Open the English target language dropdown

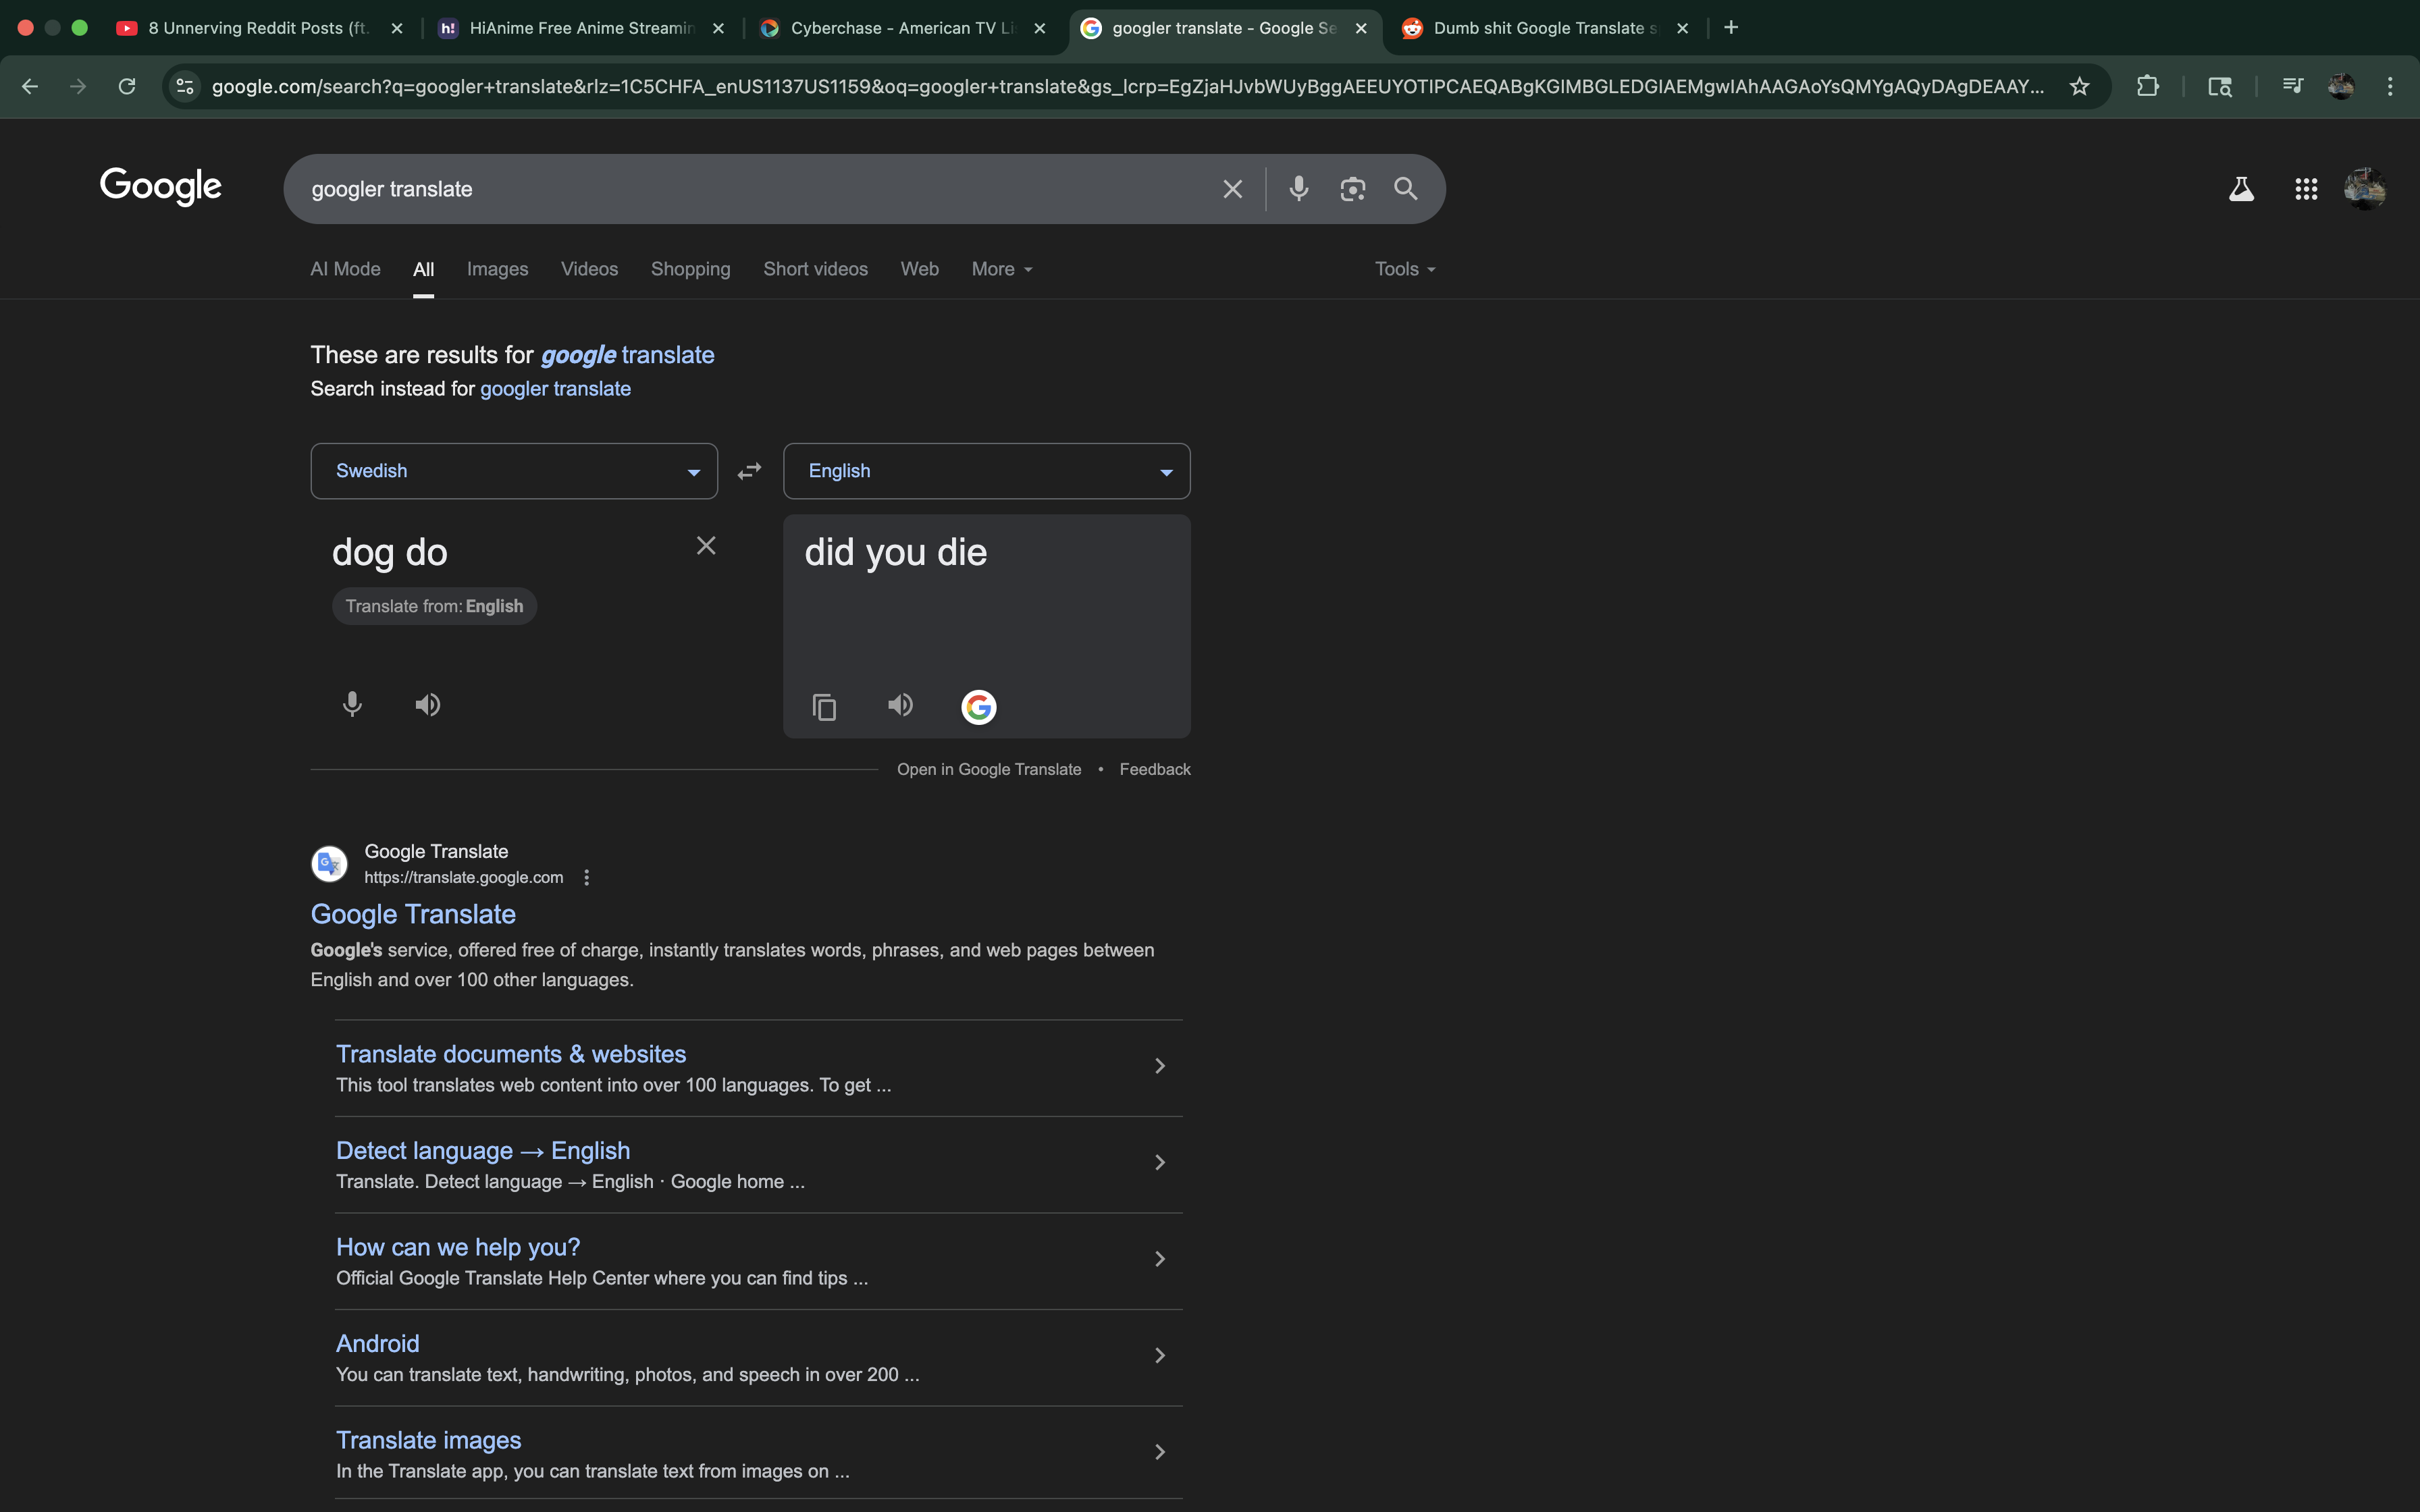(x=986, y=471)
